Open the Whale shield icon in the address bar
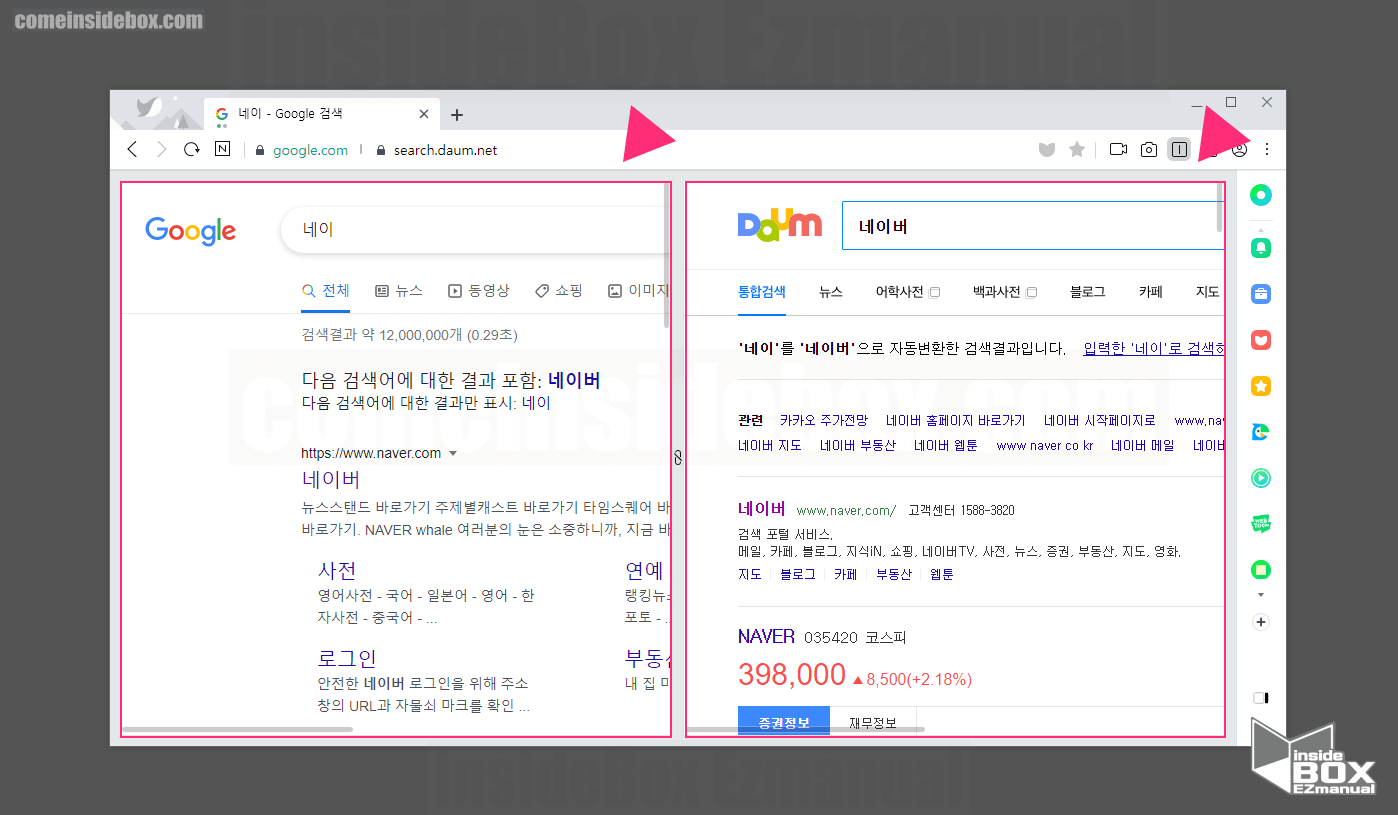 coord(1047,150)
